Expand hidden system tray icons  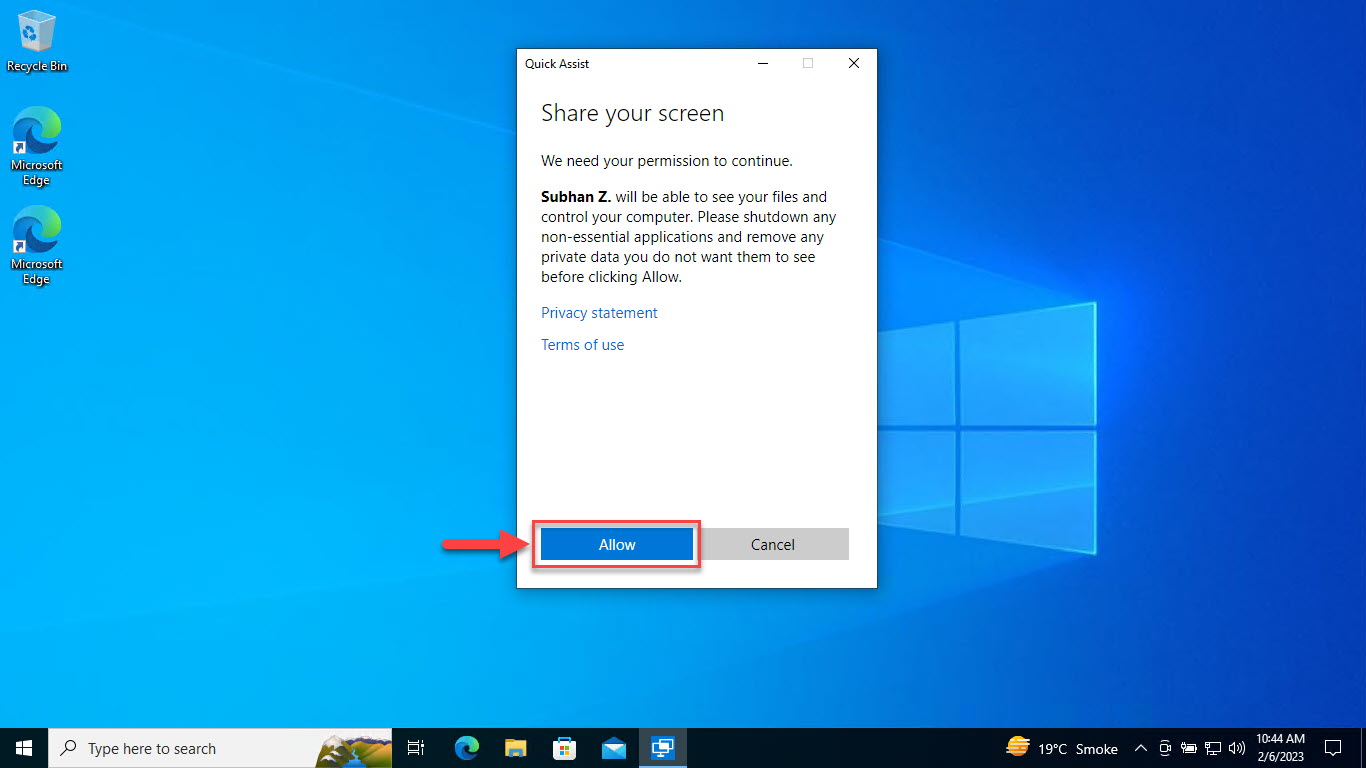pyautogui.click(x=1140, y=747)
